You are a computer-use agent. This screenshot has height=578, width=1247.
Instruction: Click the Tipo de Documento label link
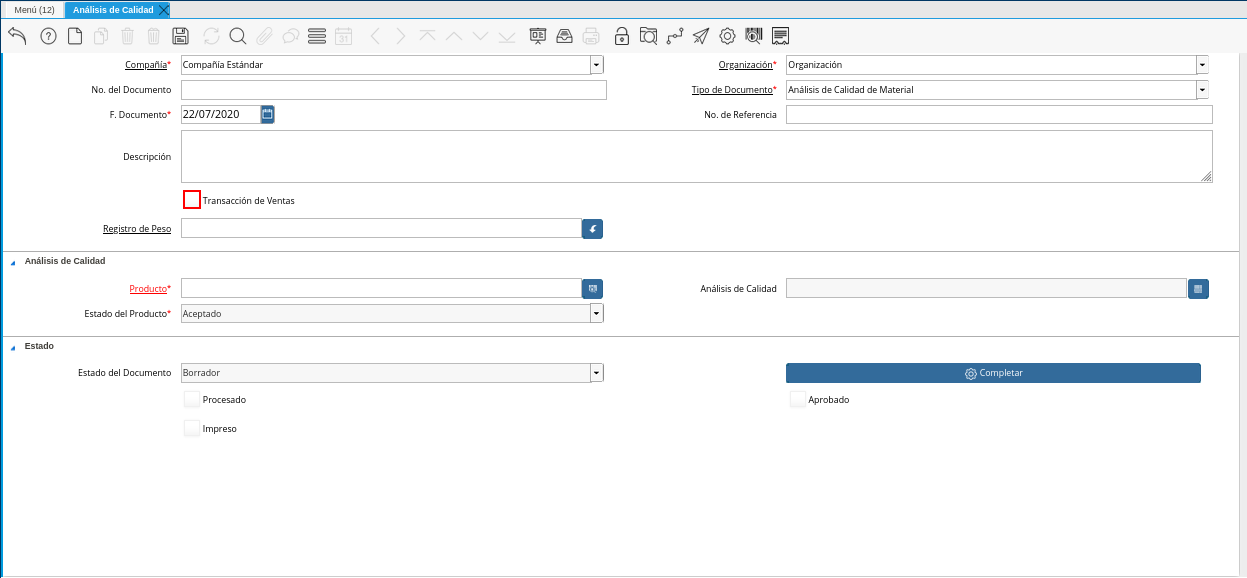coord(732,90)
